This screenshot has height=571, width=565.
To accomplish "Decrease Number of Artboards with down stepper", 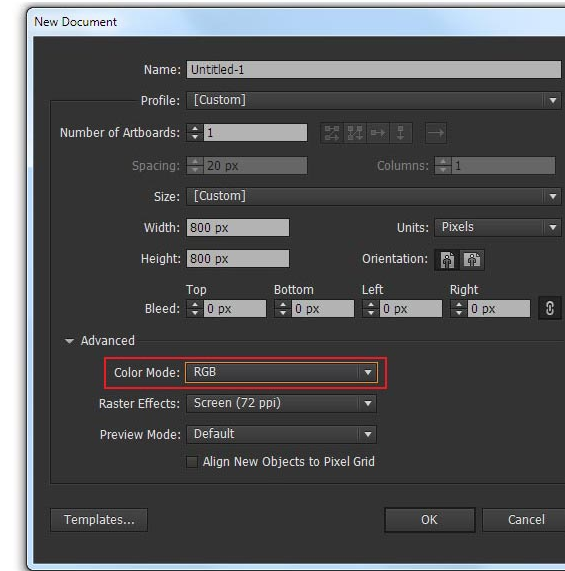I will pyautogui.click(x=195, y=137).
